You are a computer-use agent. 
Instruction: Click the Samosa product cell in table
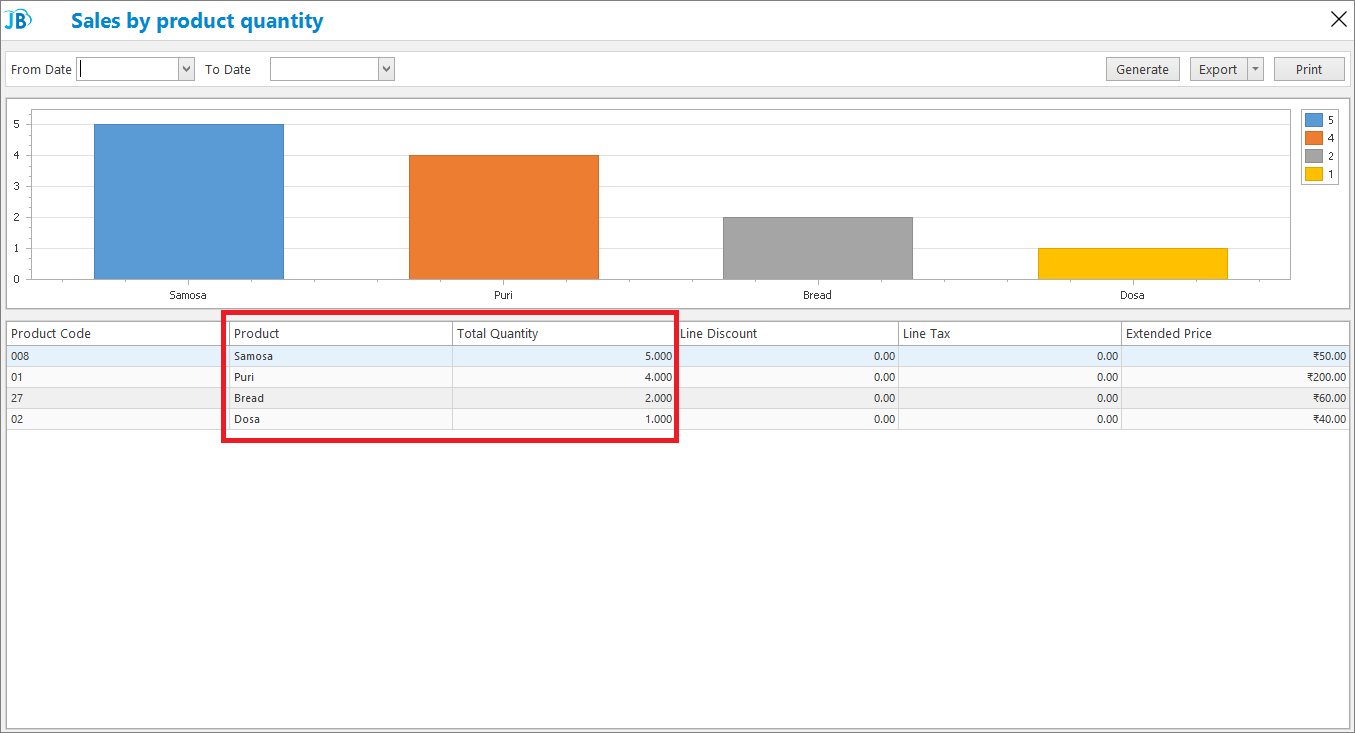coord(341,356)
